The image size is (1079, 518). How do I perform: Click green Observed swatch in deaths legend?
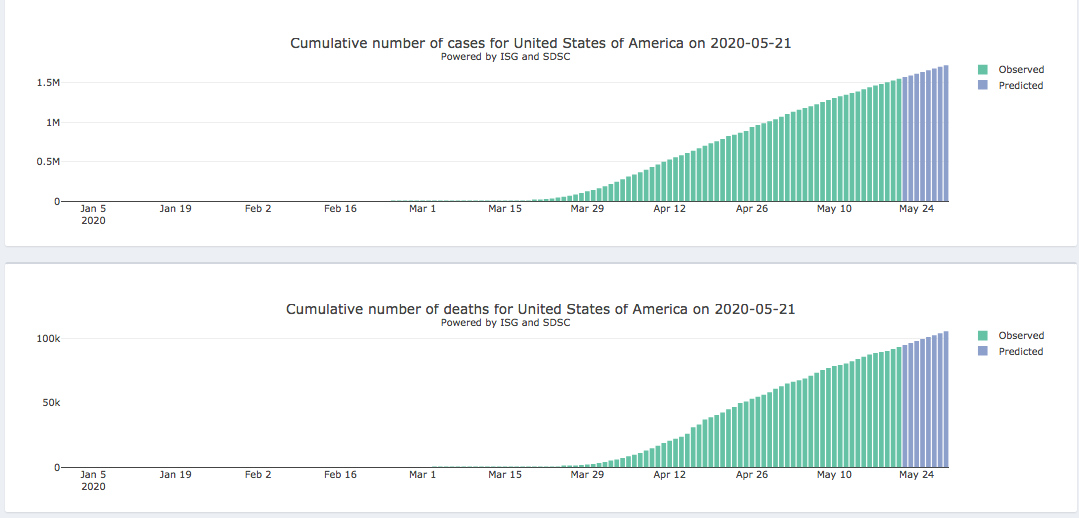[983, 336]
